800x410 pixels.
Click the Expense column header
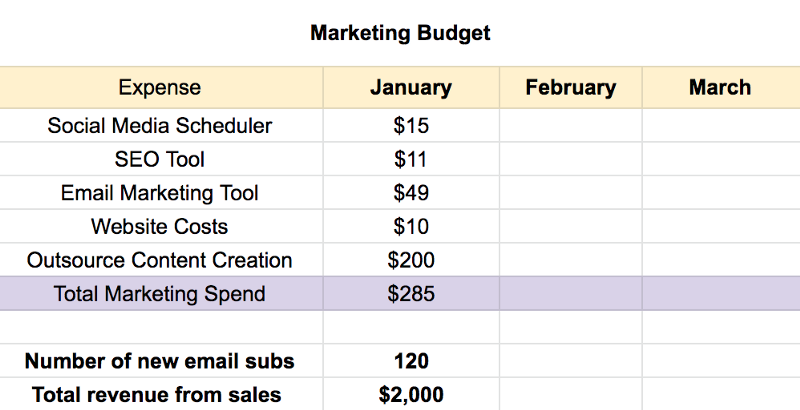pos(160,88)
